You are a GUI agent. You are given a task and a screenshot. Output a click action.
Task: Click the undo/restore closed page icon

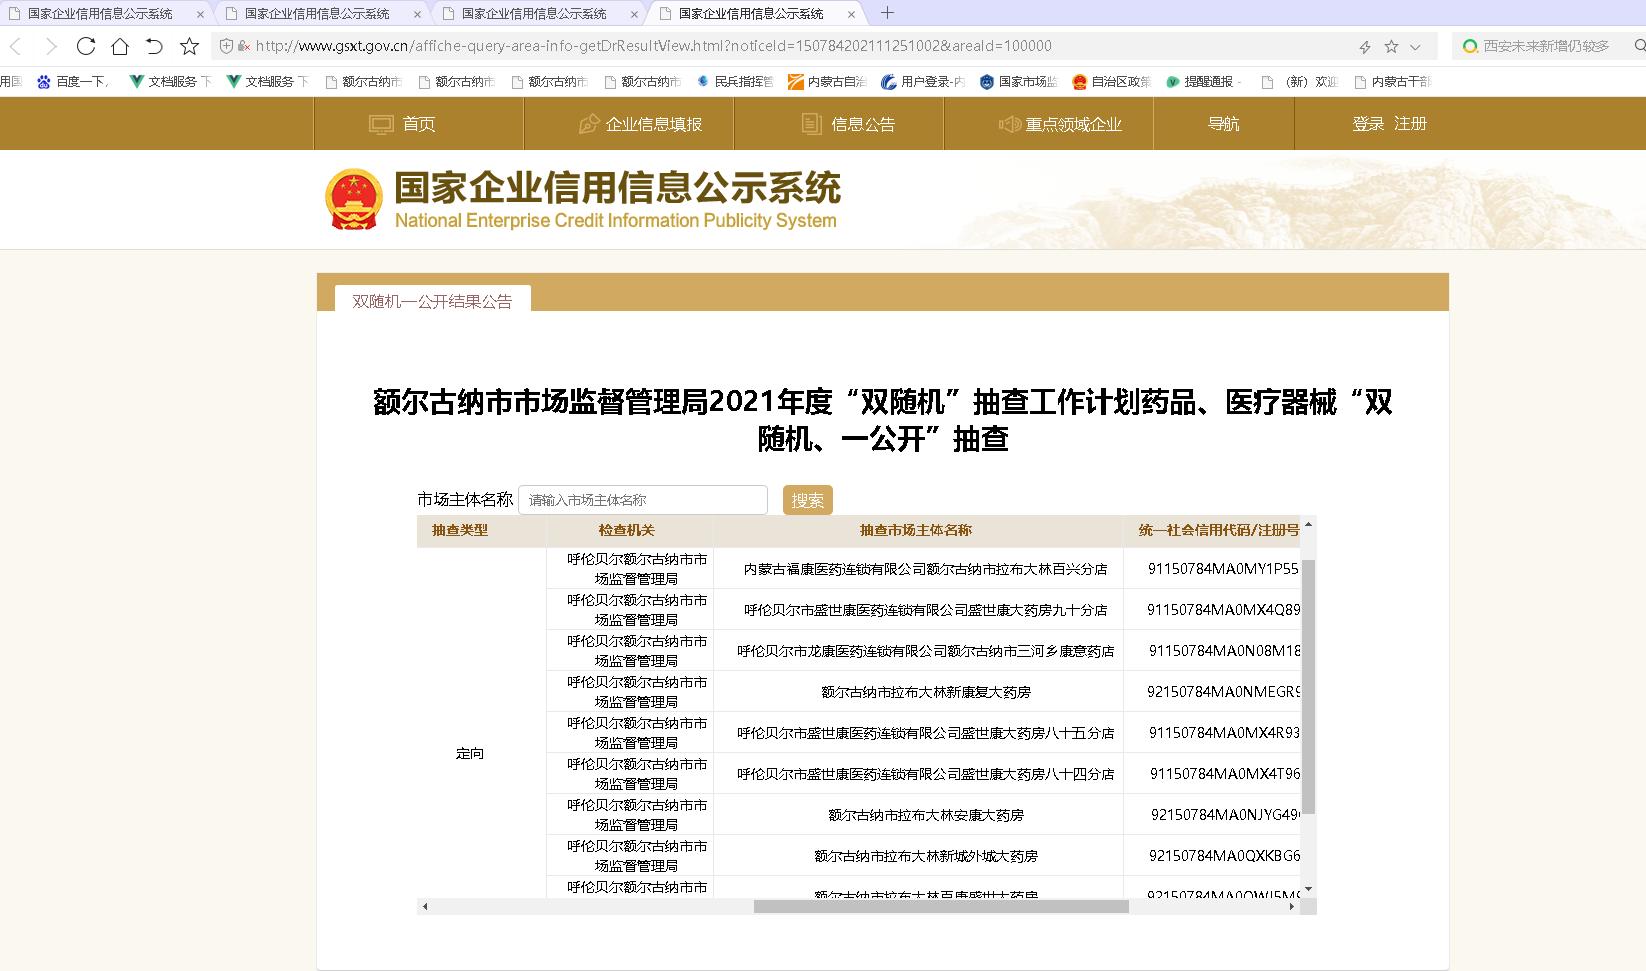tap(154, 46)
